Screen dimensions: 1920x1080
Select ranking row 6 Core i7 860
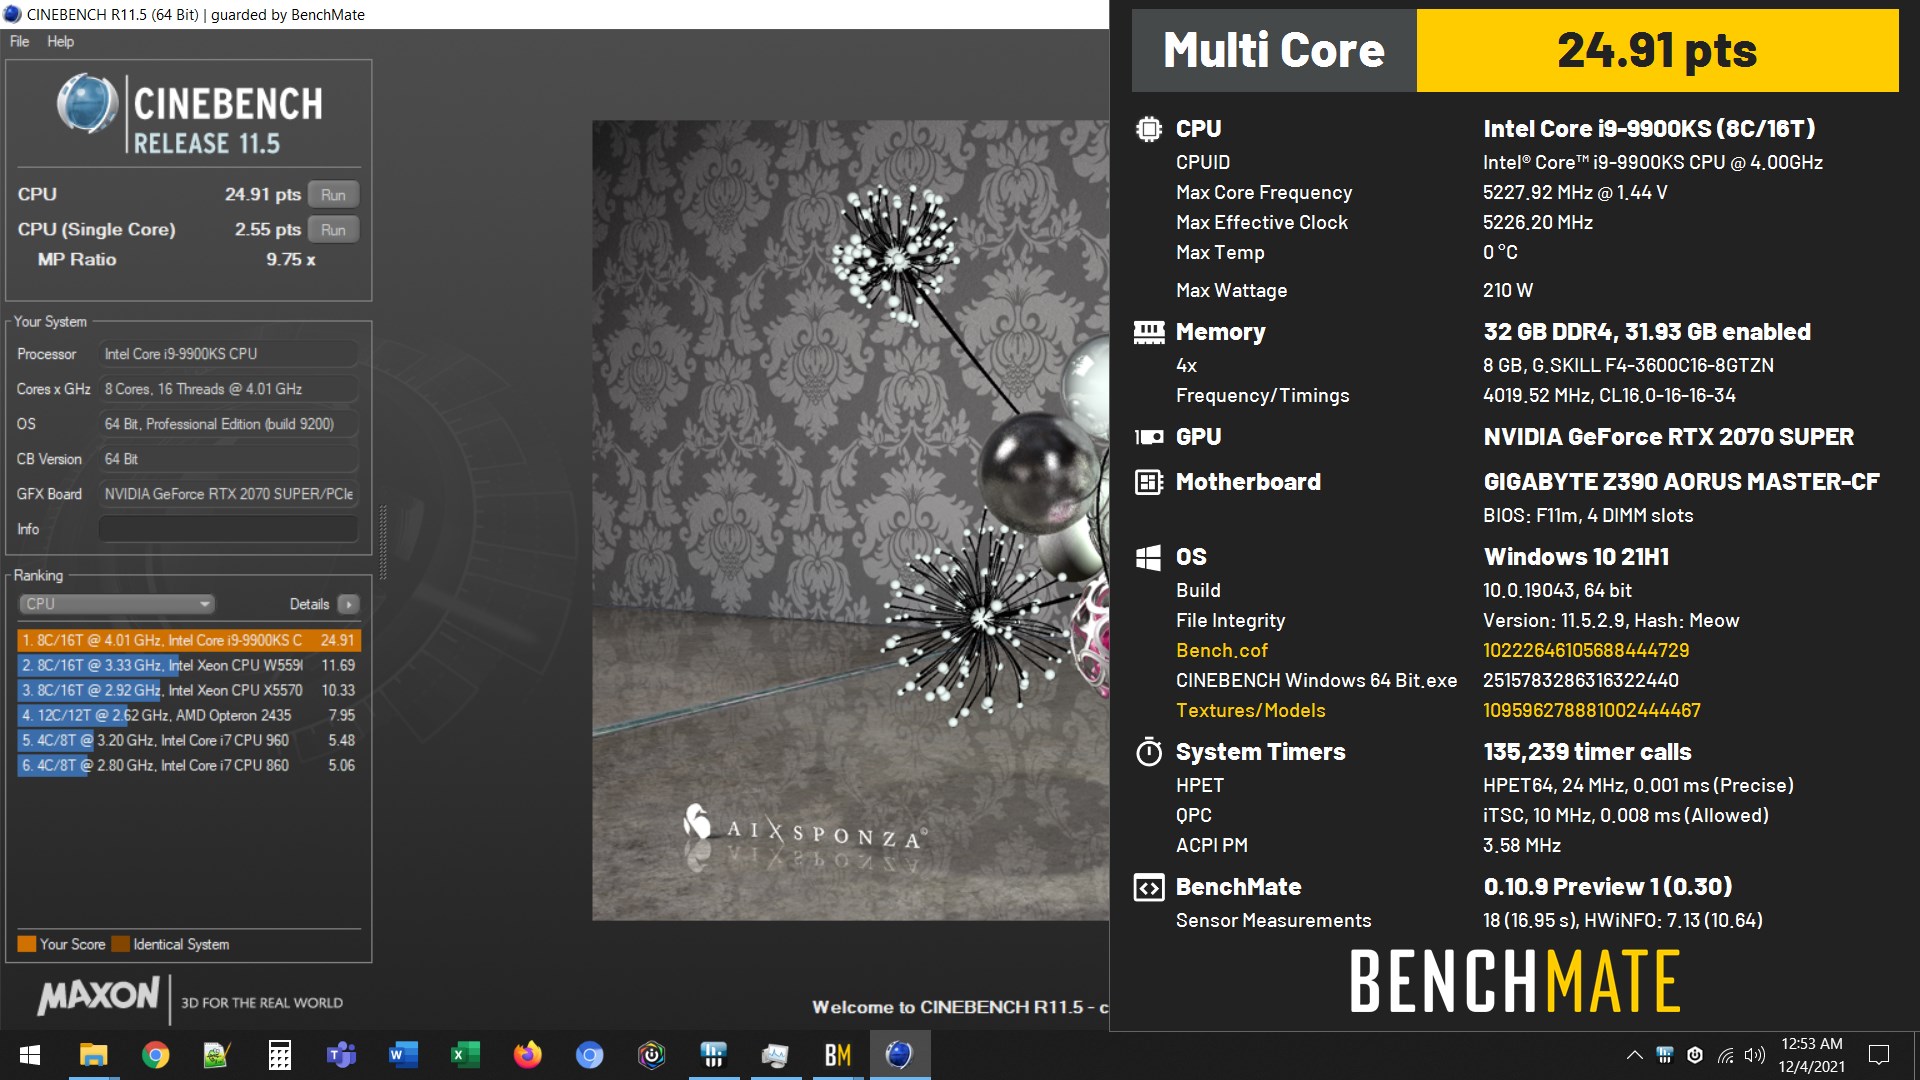pos(189,765)
